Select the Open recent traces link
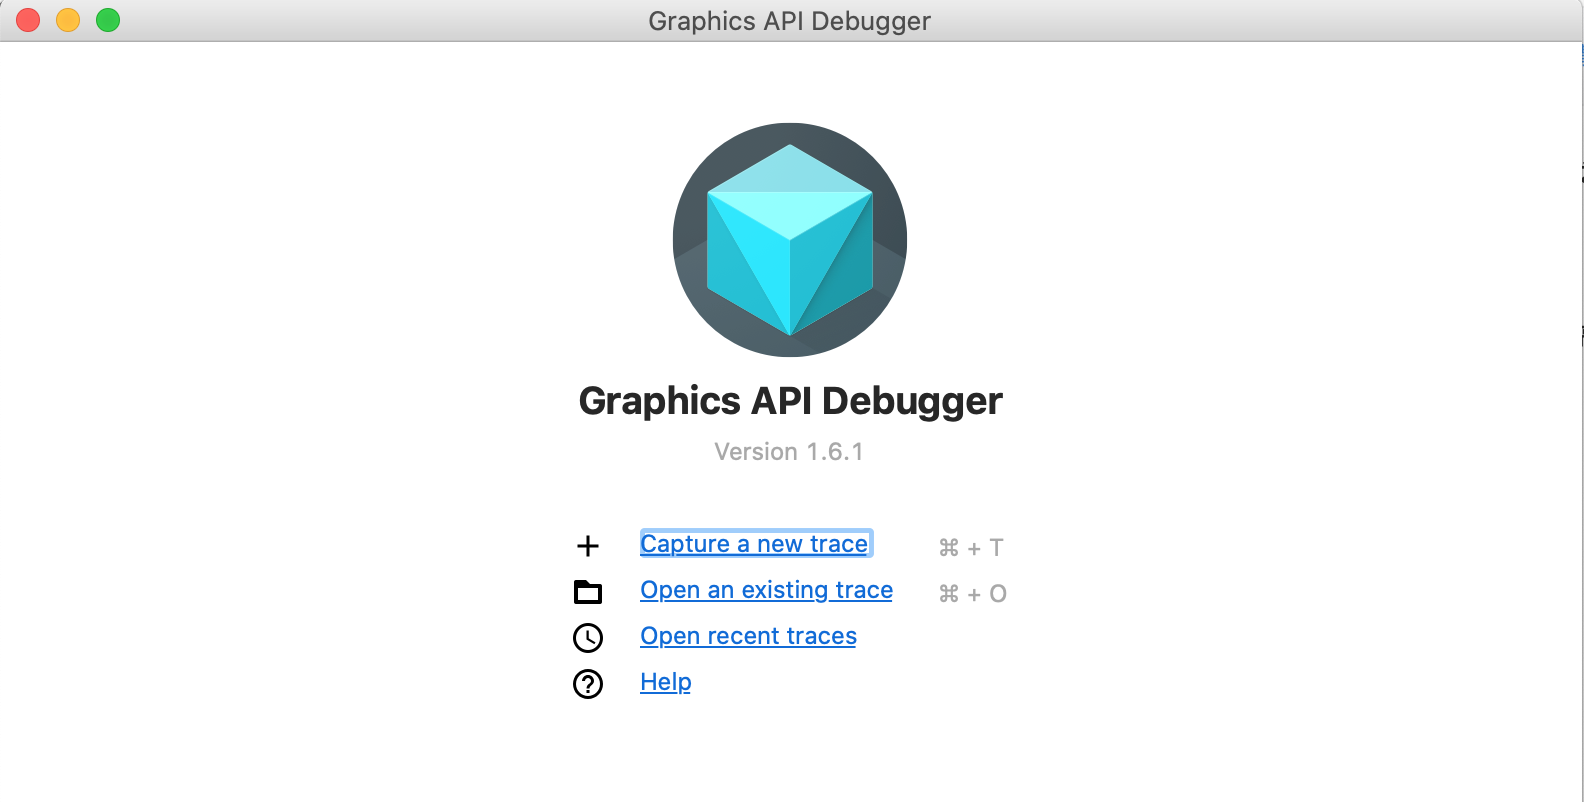This screenshot has height=802, width=1584. (749, 636)
